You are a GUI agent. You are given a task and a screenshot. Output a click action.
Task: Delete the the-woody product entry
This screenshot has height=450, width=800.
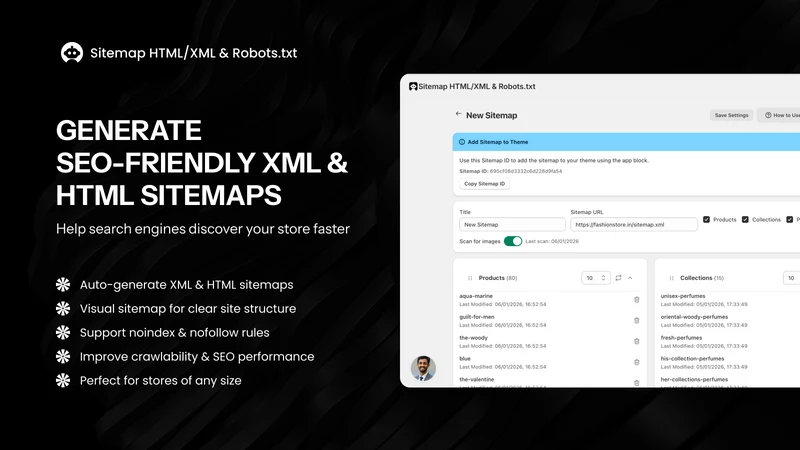point(636,342)
